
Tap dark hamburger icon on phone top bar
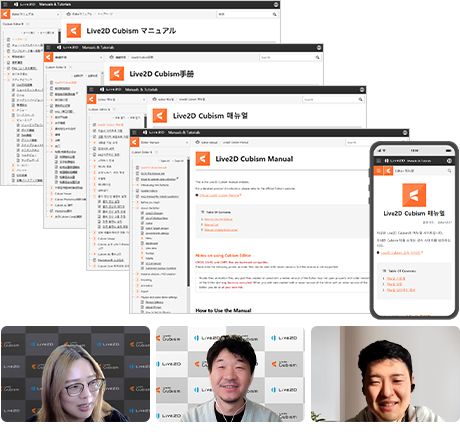coord(378,161)
